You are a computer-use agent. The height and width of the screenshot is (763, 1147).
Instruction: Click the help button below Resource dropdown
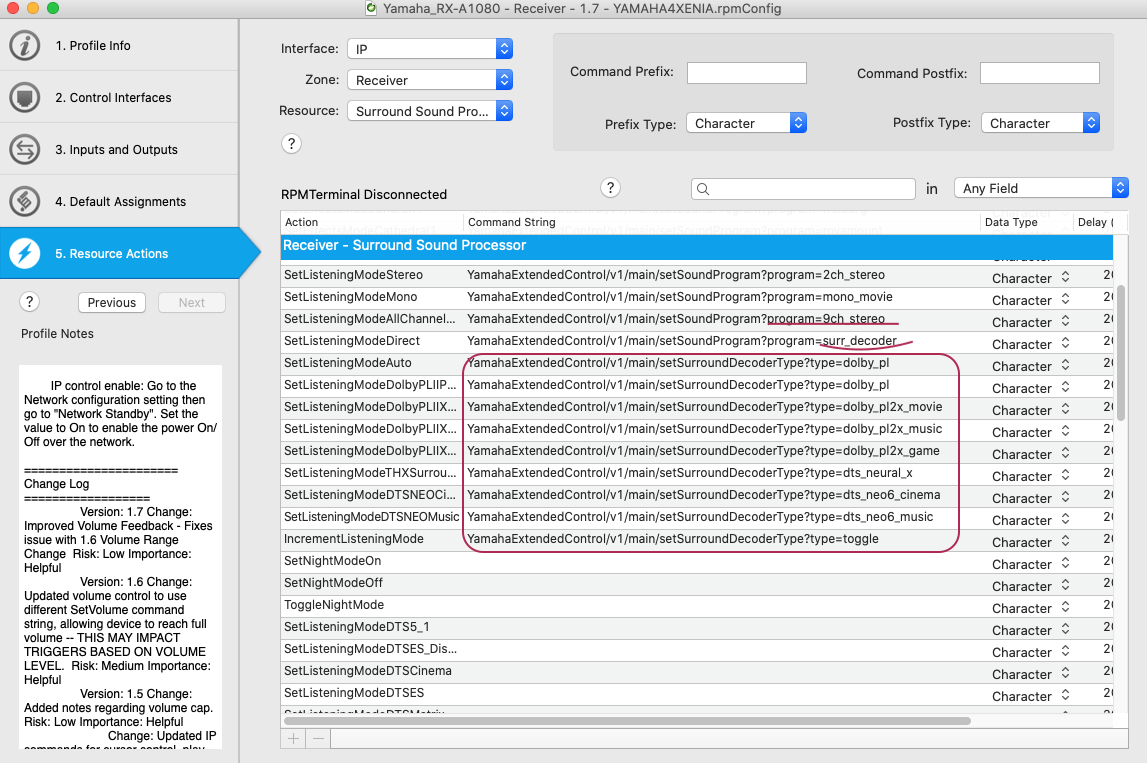(291, 144)
